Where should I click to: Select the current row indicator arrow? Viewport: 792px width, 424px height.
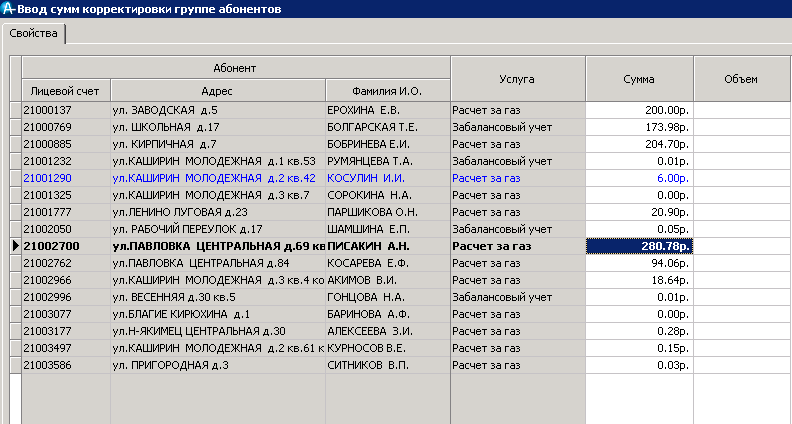click(x=14, y=246)
